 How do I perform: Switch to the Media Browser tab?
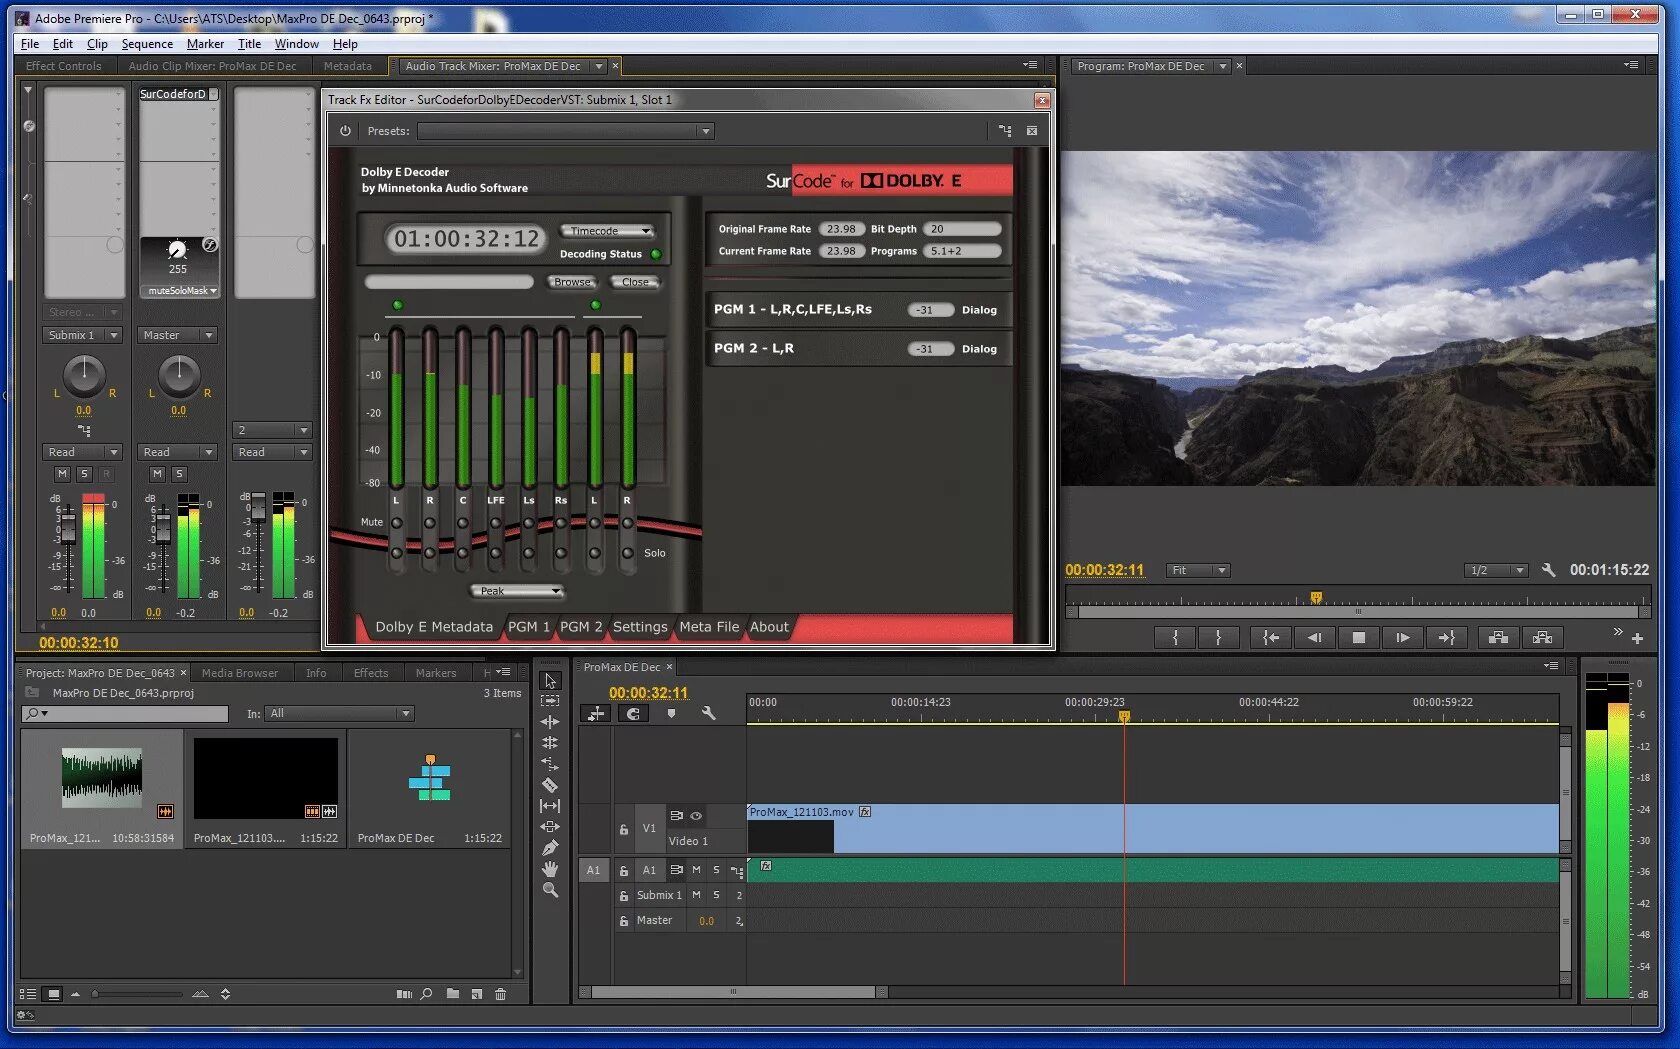240,673
